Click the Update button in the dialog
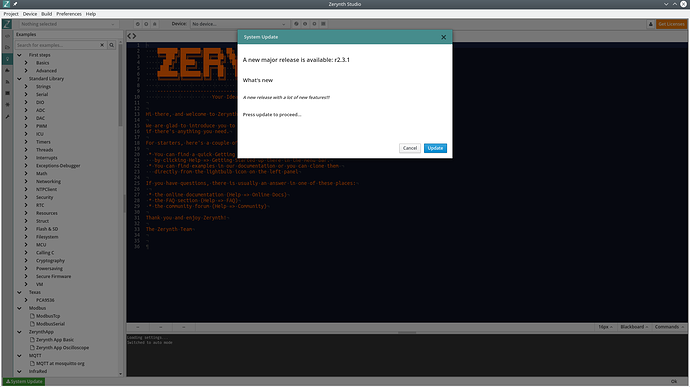 pos(435,148)
